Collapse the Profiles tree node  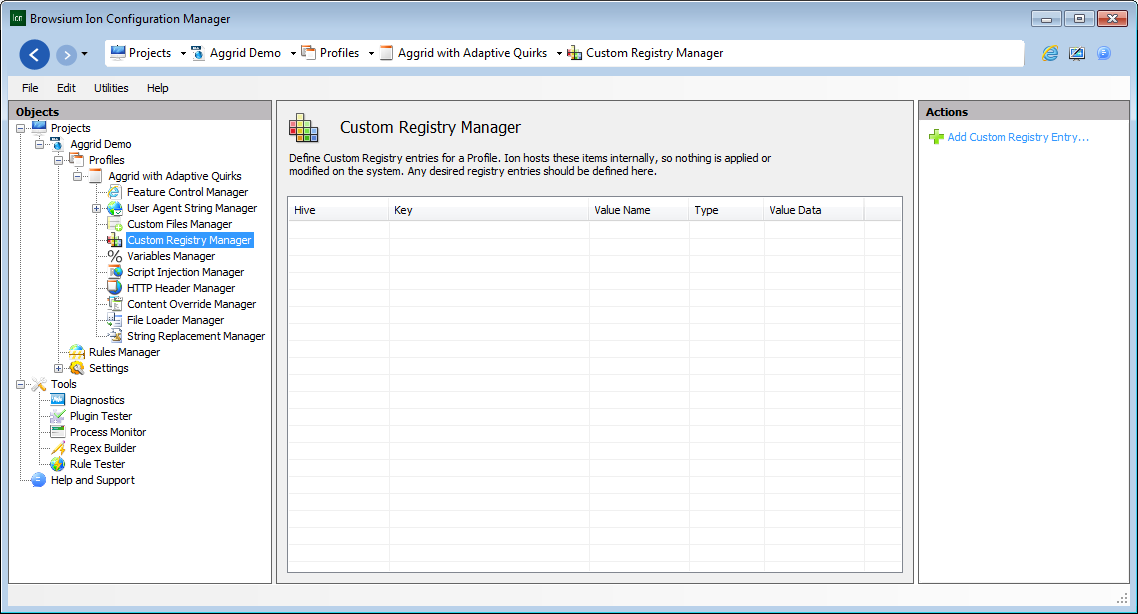coord(58,160)
